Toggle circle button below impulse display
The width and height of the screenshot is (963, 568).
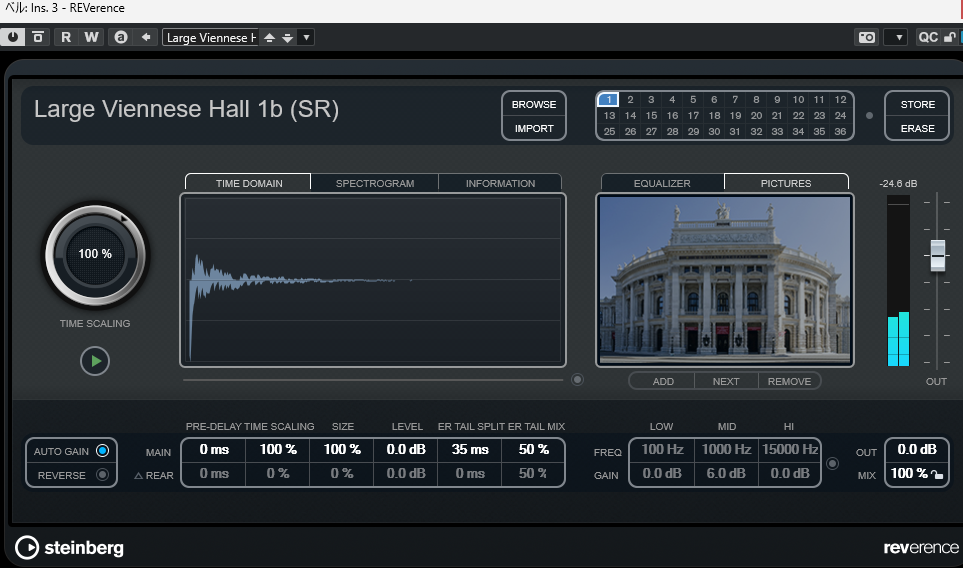[x=577, y=379]
